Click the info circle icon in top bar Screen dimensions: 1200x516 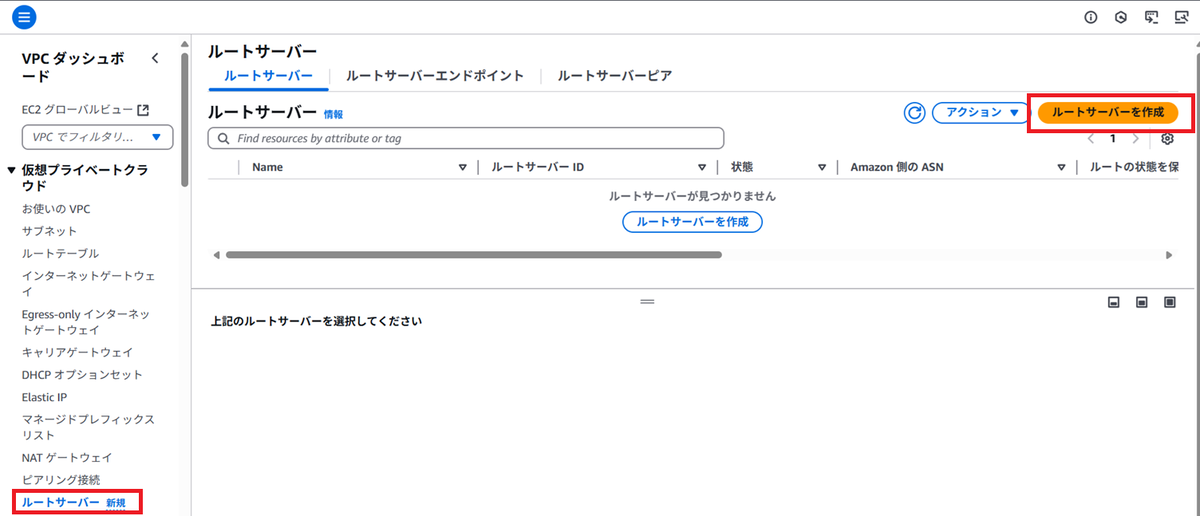tap(1092, 17)
